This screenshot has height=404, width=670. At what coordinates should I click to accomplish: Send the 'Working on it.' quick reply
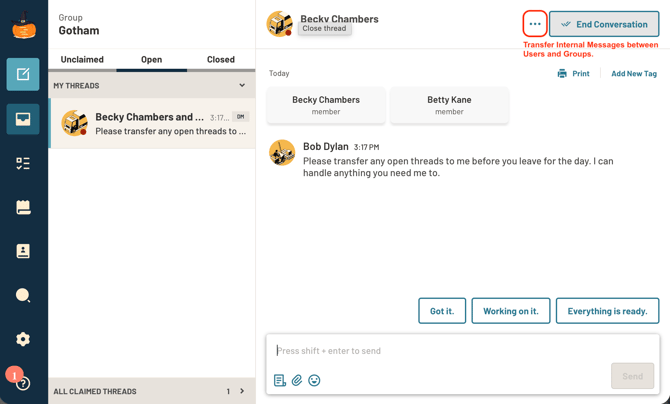click(511, 311)
